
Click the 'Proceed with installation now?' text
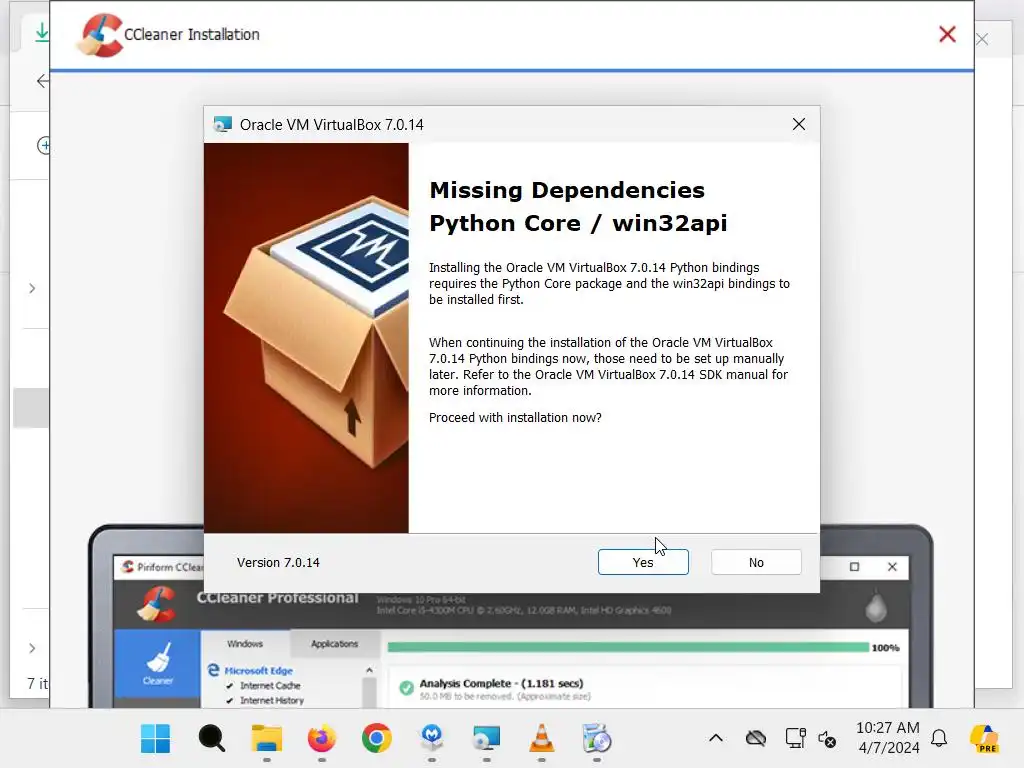pyautogui.click(x=515, y=417)
